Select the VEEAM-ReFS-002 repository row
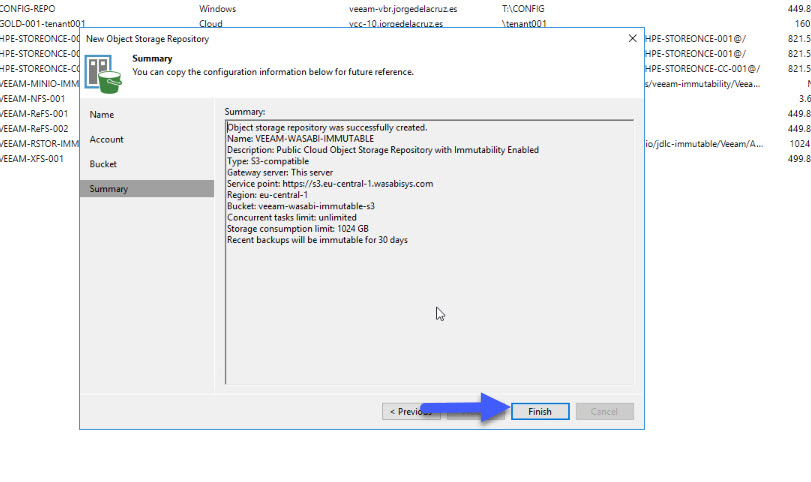The height and width of the screenshot is (482, 811). click(34, 129)
